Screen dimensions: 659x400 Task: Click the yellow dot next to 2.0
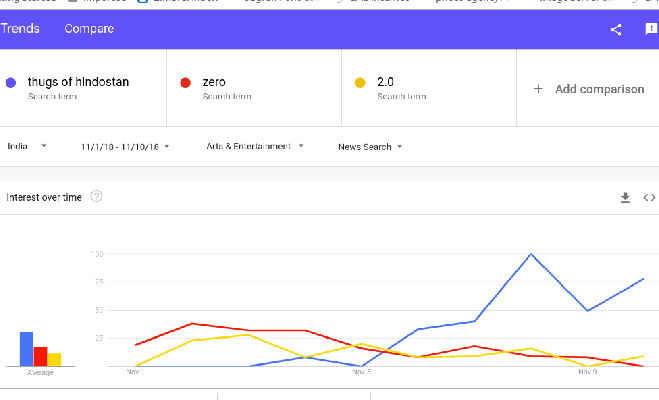[360, 83]
